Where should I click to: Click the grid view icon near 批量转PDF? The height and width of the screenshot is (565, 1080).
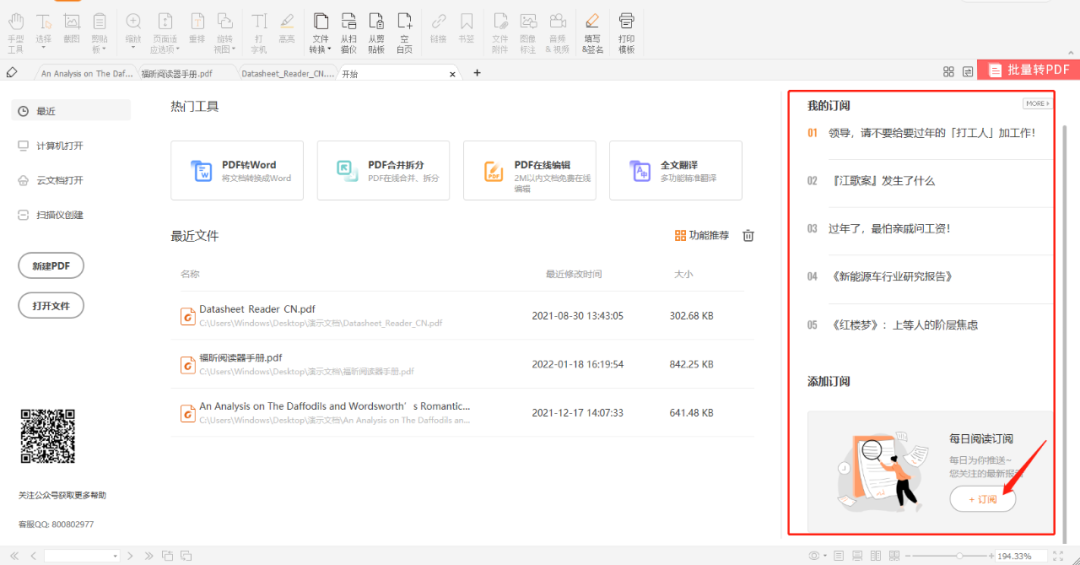click(948, 72)
